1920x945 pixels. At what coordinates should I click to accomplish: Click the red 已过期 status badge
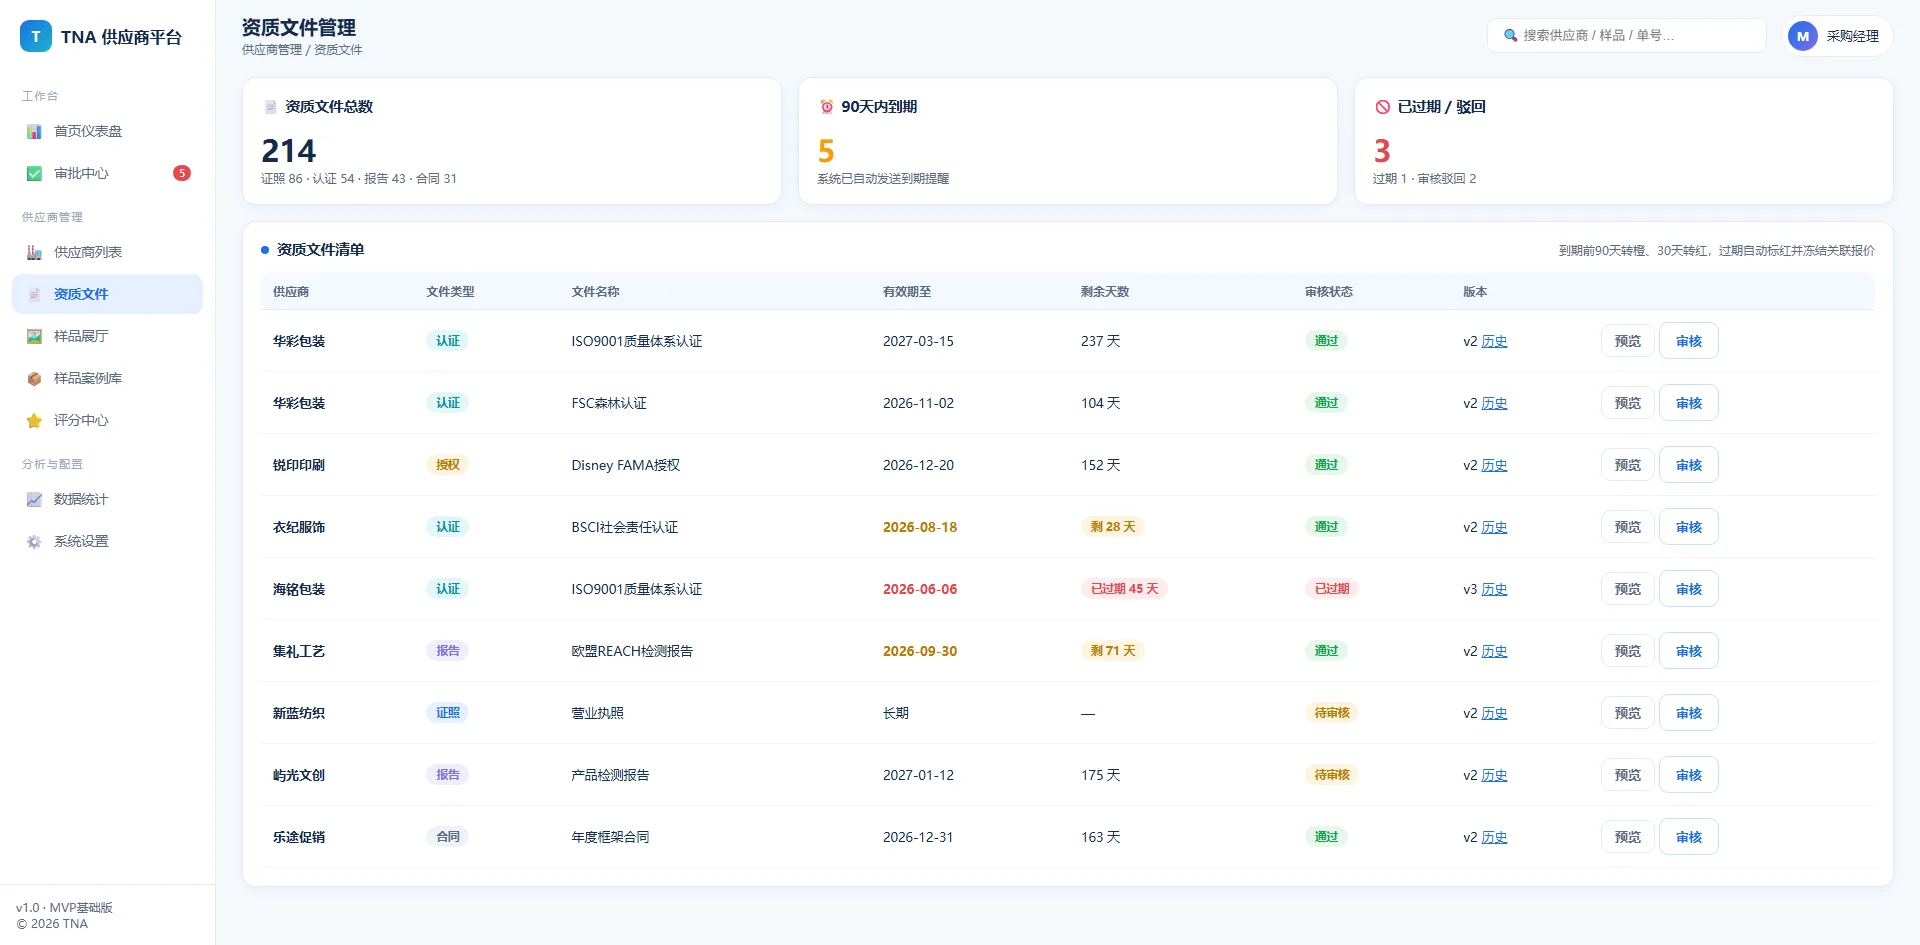click(1332, 589)
